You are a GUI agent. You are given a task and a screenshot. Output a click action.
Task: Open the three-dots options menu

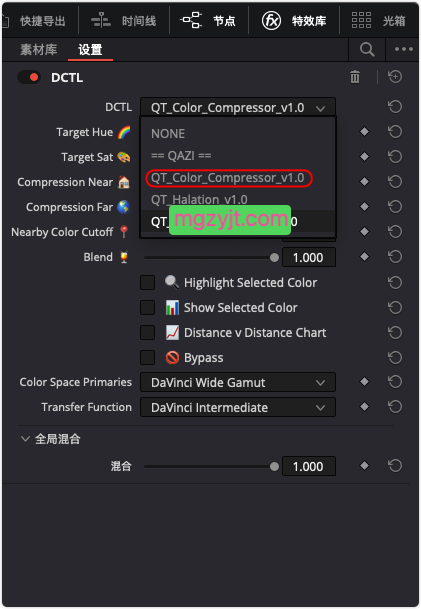pyautogui.click(x=404, y=49)
